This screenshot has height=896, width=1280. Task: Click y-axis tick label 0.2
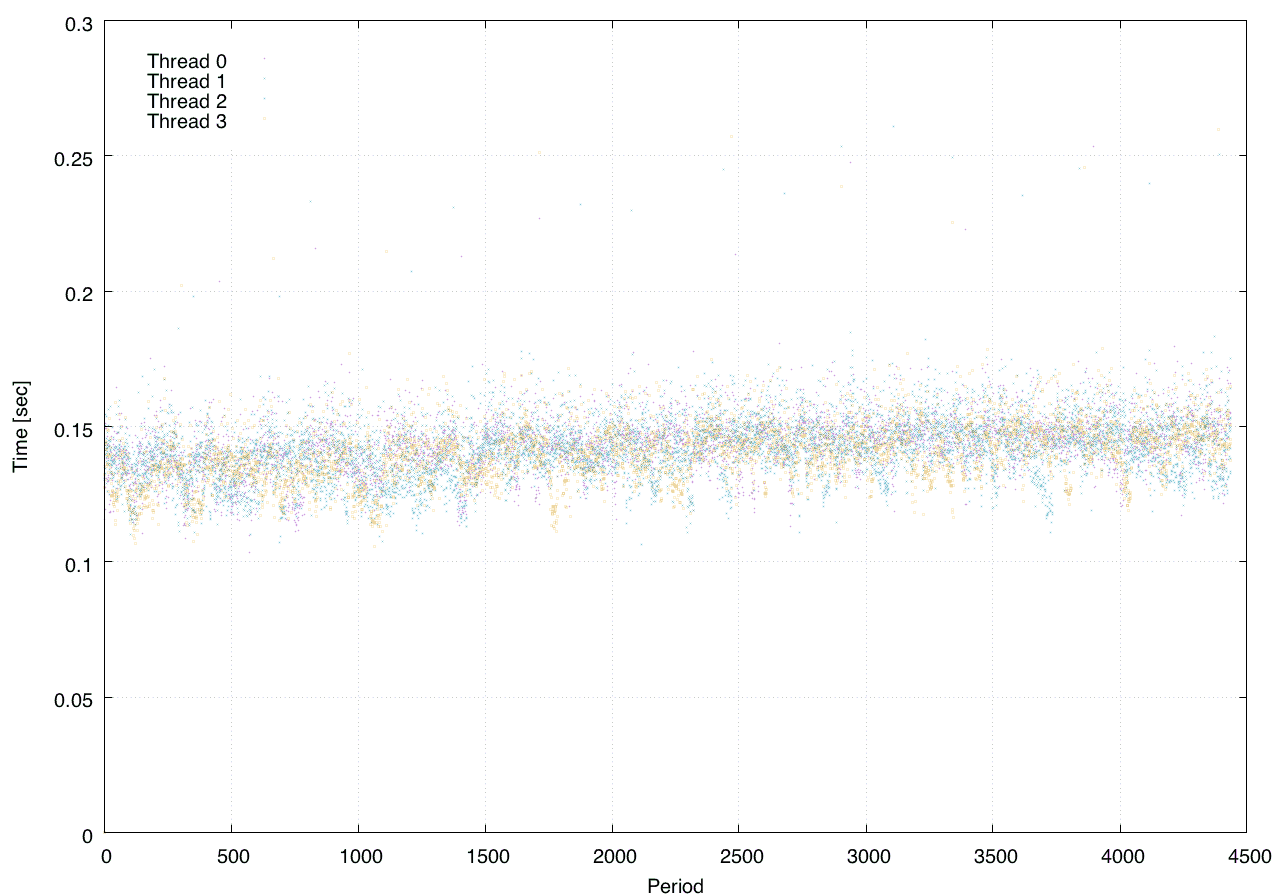pyautogui.click(x=78, y=292)
